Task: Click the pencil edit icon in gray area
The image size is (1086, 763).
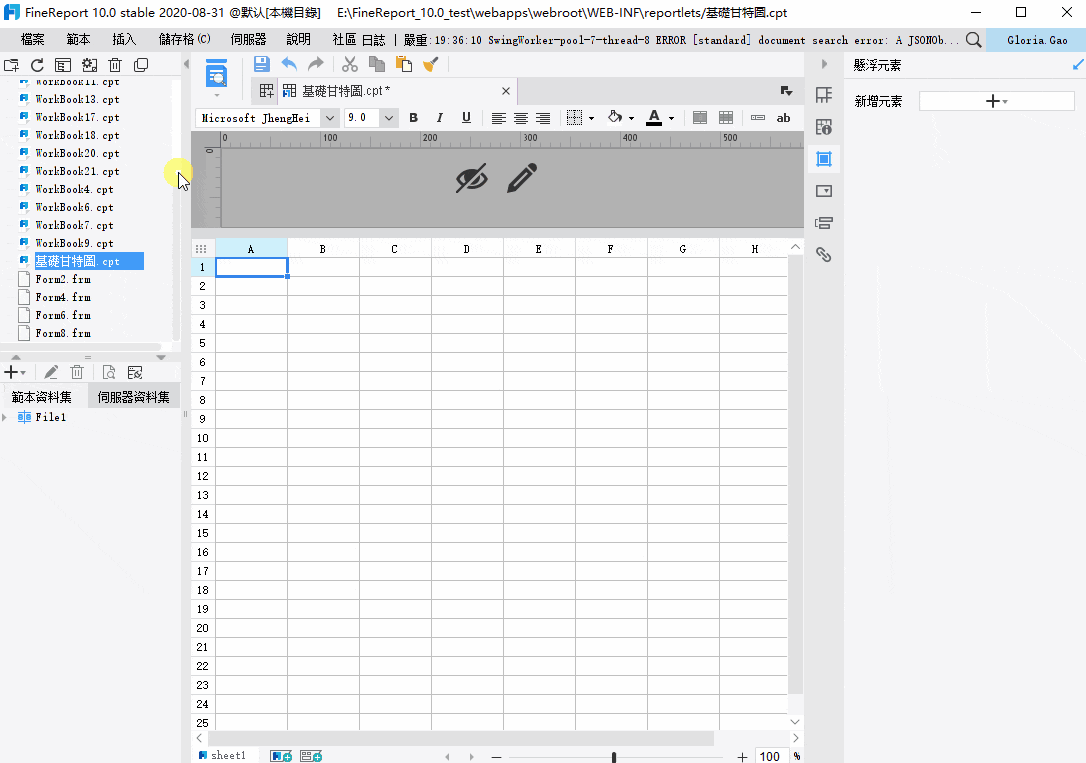Action: tap(522, 178)
